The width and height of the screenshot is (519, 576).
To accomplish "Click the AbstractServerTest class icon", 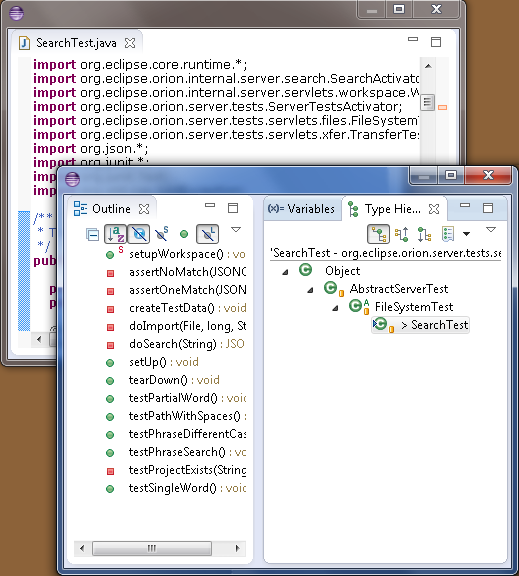I will coord(333,289).
